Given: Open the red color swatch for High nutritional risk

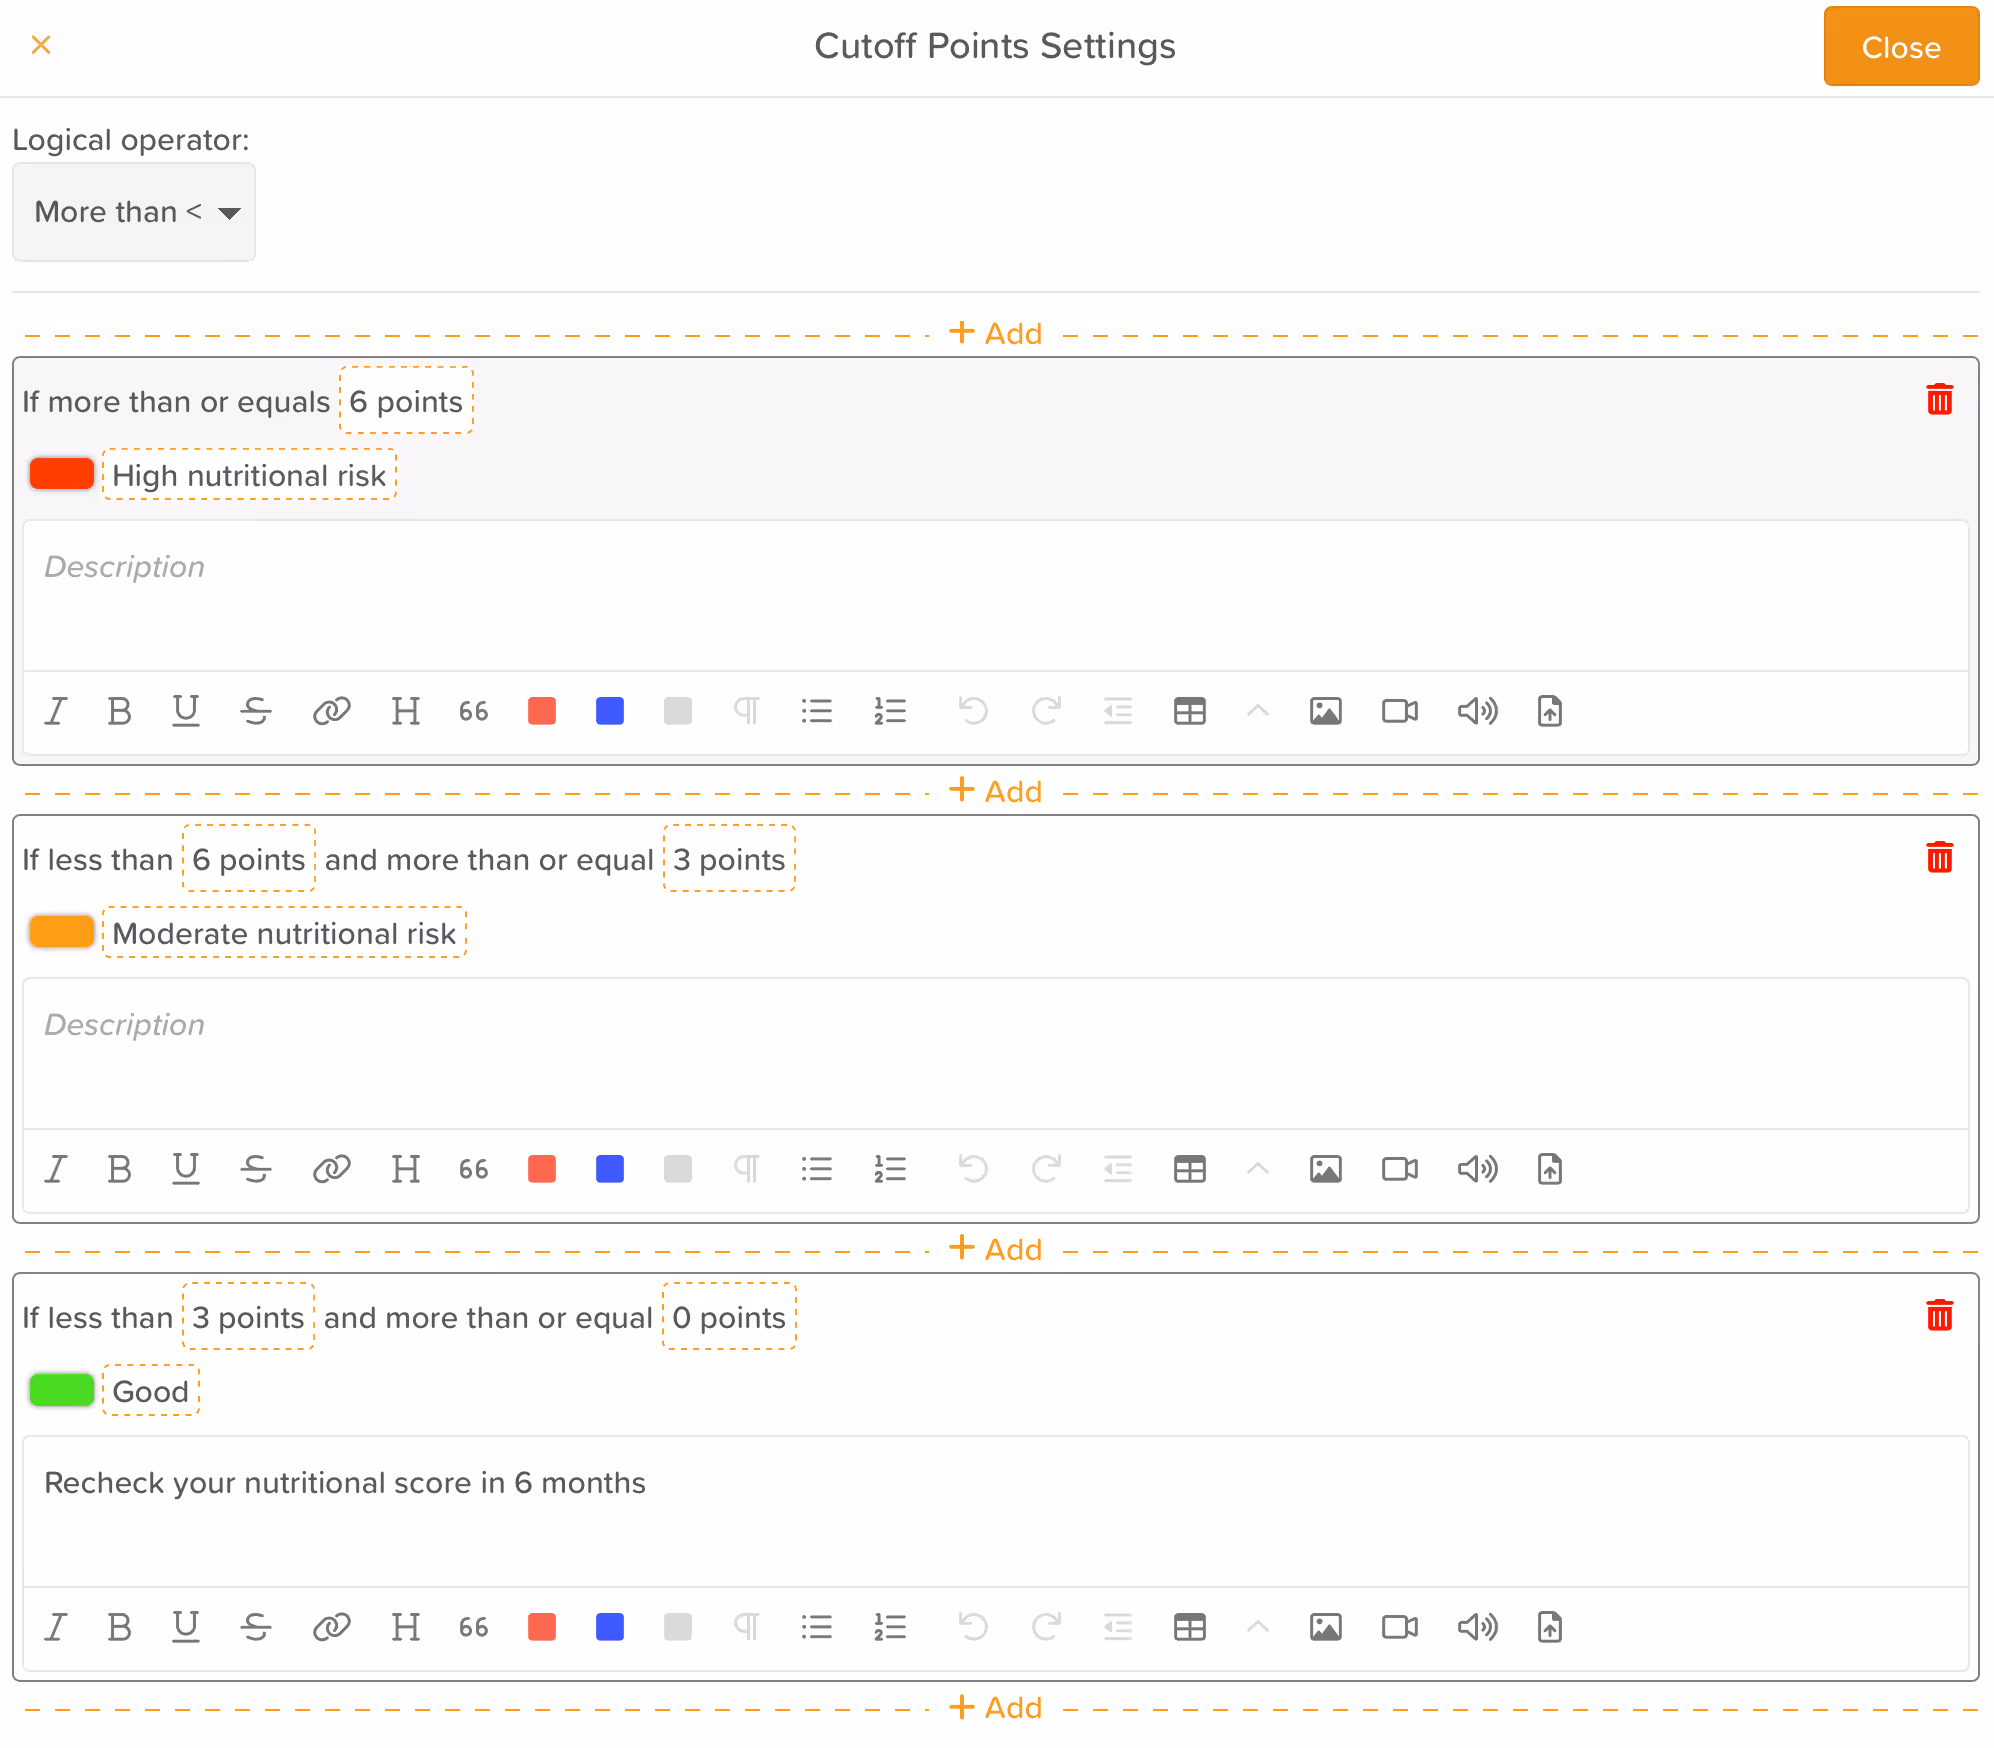Looking at the screenshot, I should point(62,474).
